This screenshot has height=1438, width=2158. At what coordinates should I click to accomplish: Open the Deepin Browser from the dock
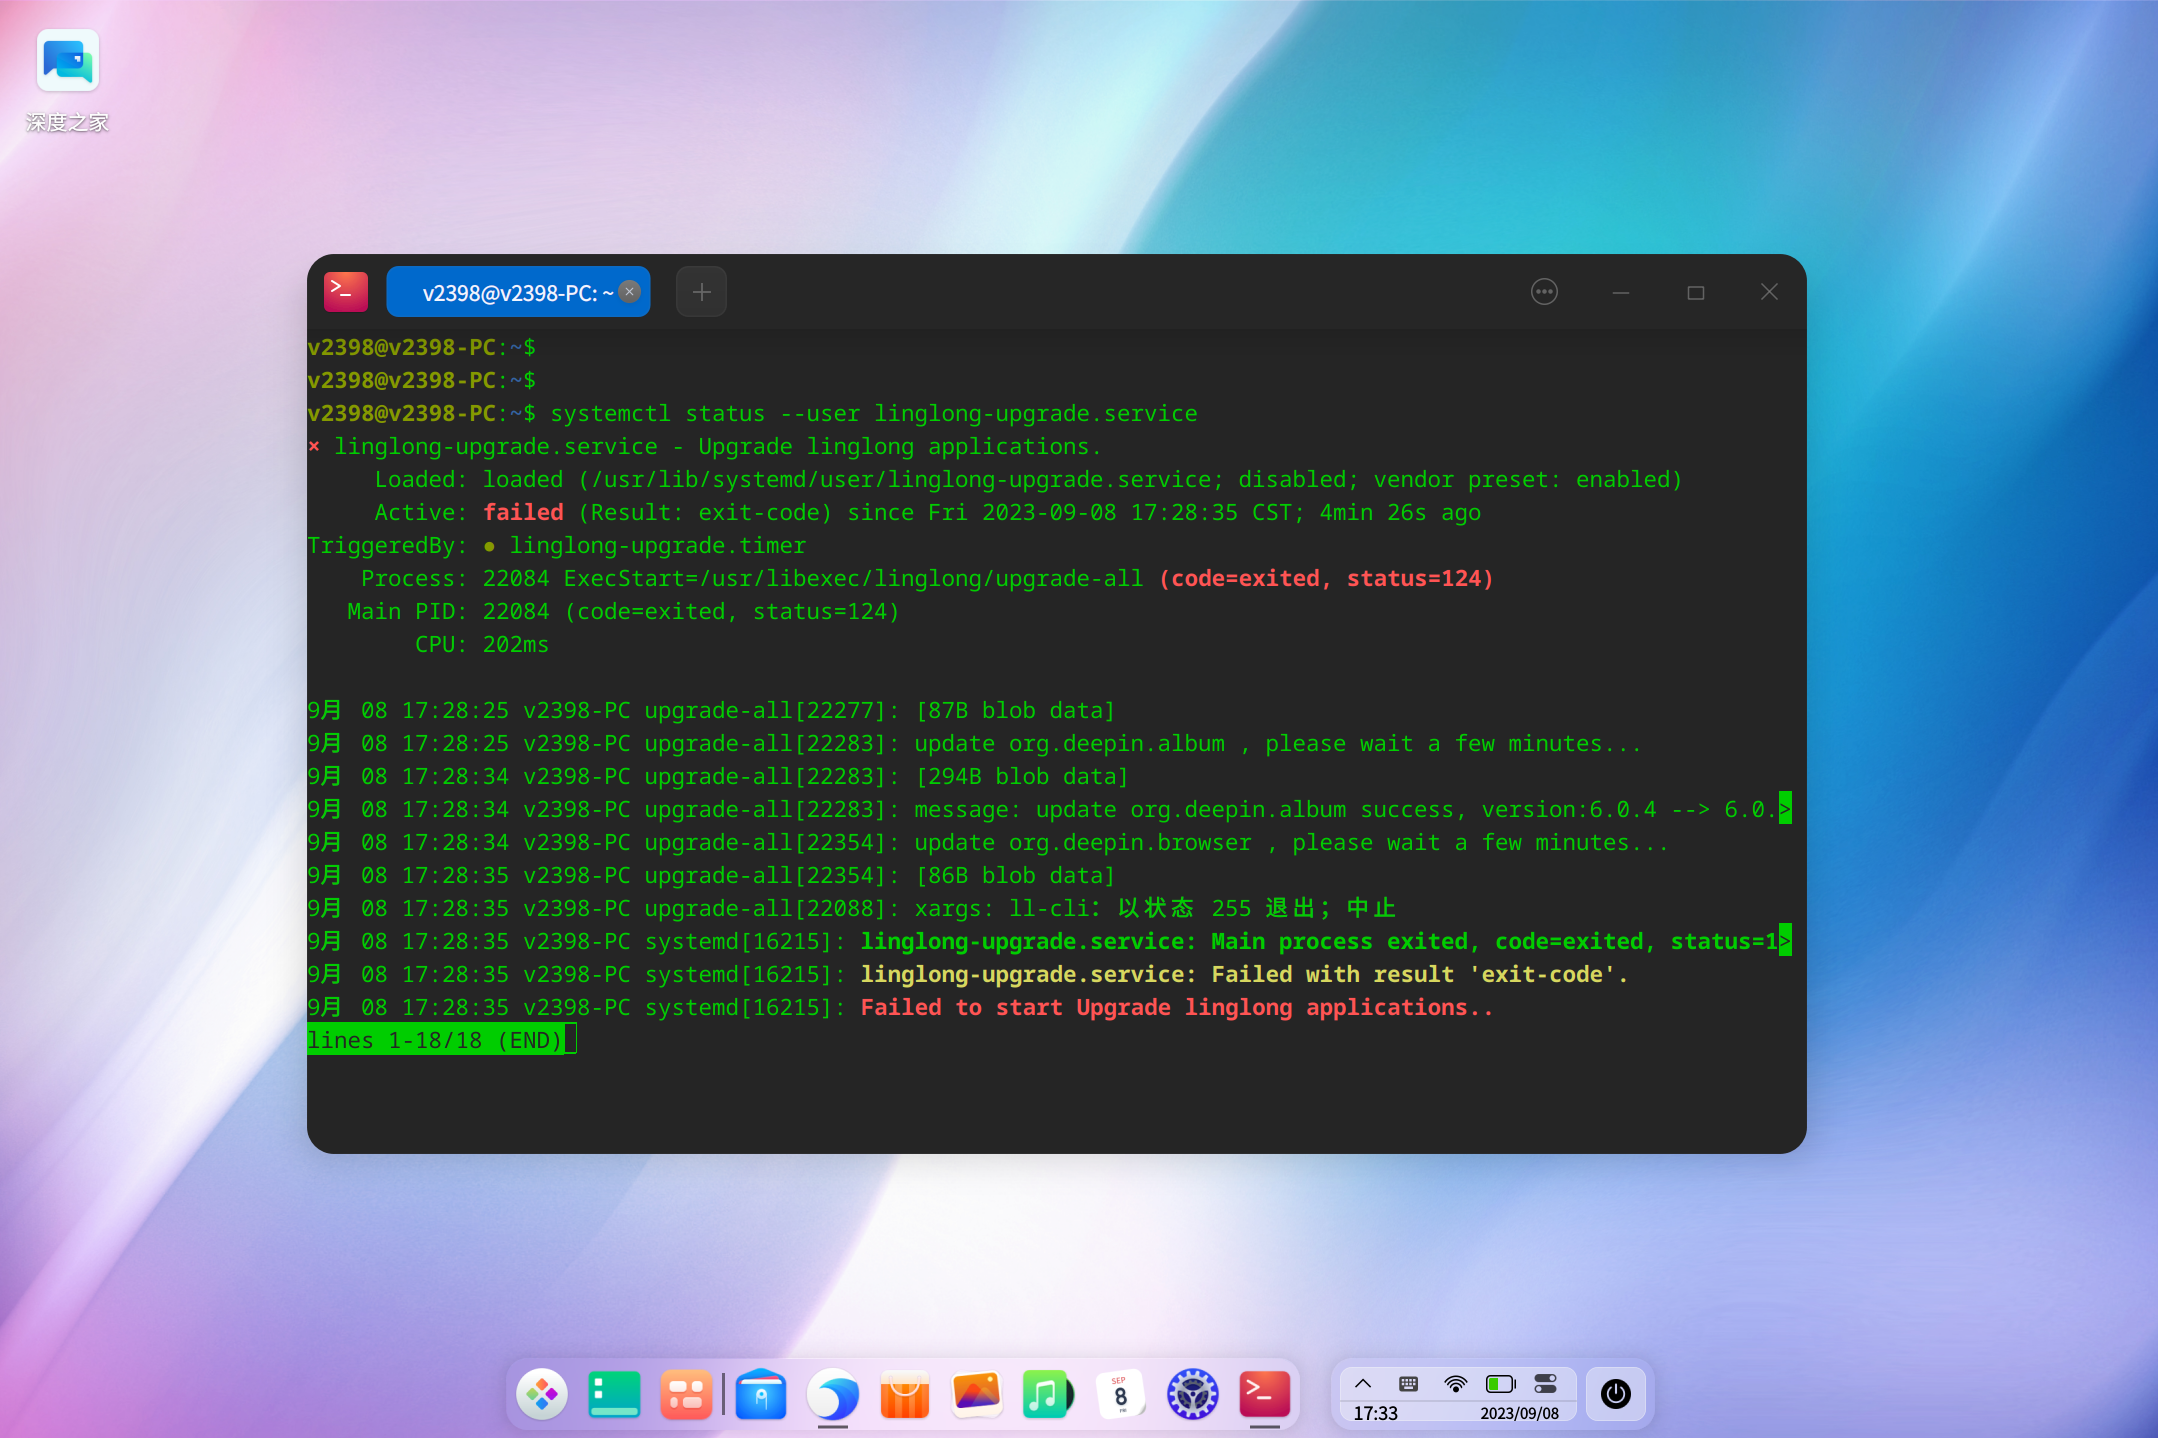834,1393
